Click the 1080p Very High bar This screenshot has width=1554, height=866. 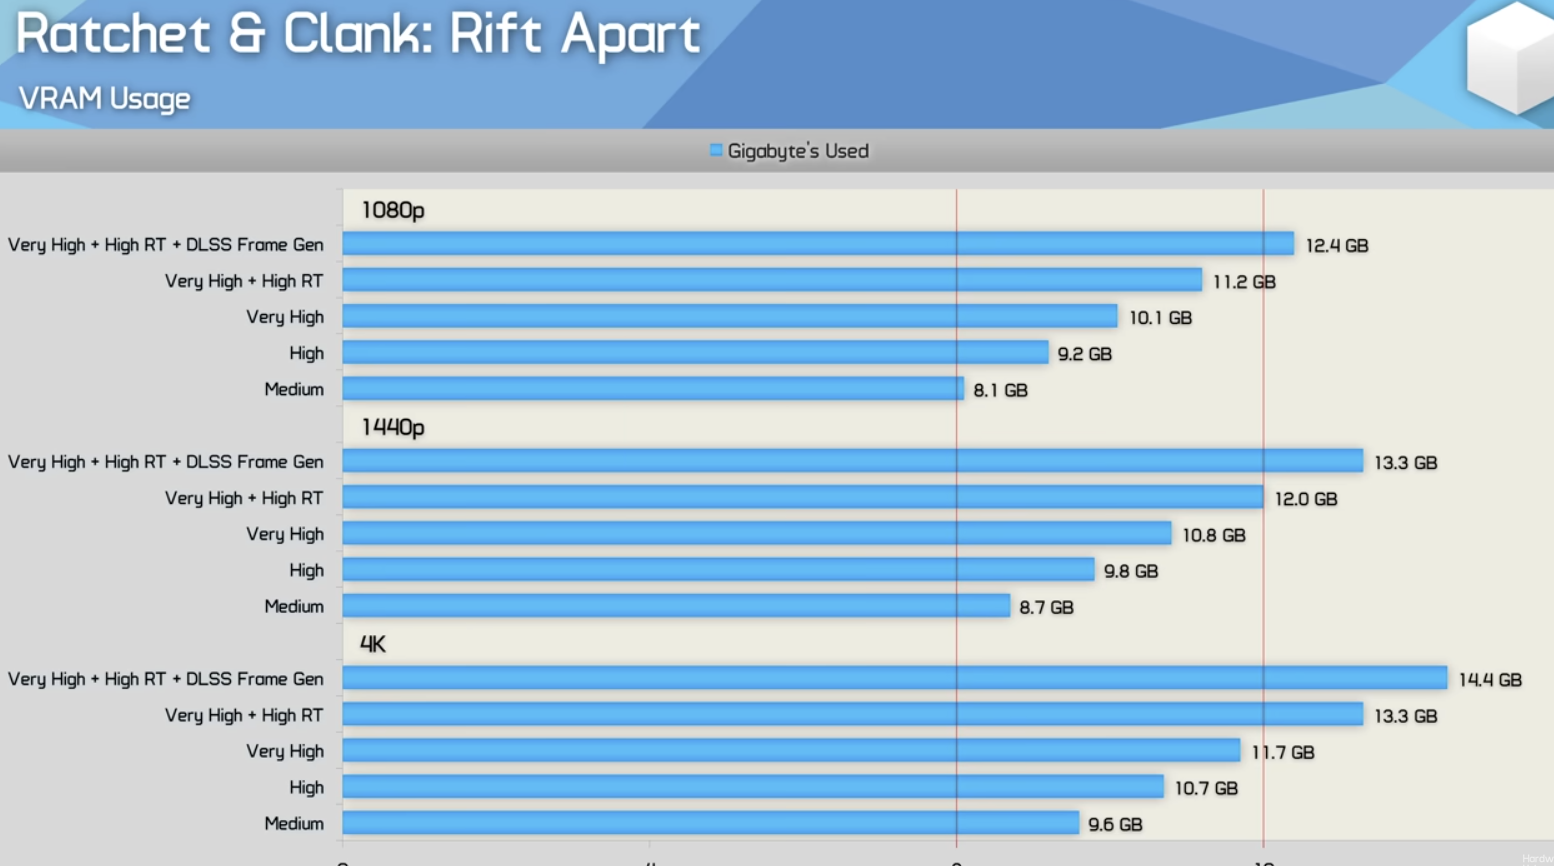pos(730,316)
